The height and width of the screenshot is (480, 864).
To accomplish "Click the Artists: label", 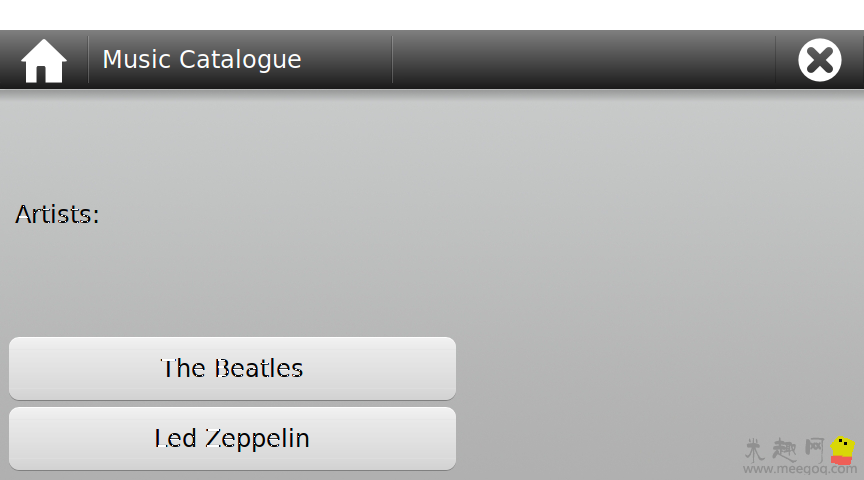I will tap(57, 214).
